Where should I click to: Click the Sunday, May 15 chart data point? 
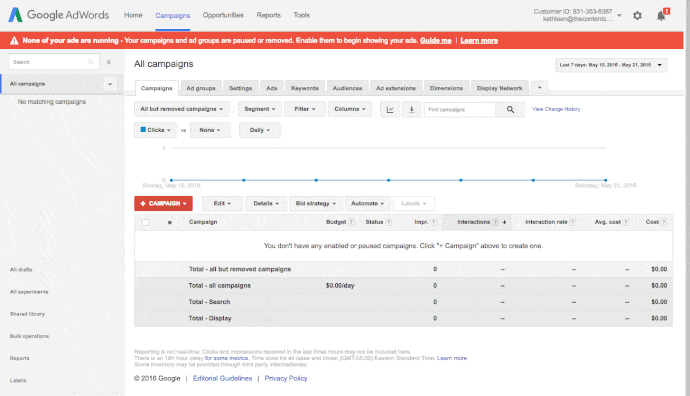[x=171, y=180]
